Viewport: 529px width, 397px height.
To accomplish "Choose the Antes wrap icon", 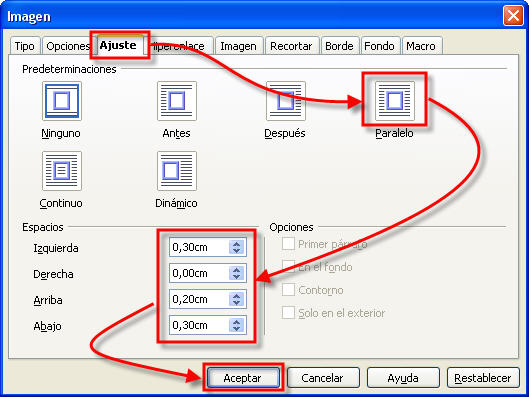I will coord(177,101).
